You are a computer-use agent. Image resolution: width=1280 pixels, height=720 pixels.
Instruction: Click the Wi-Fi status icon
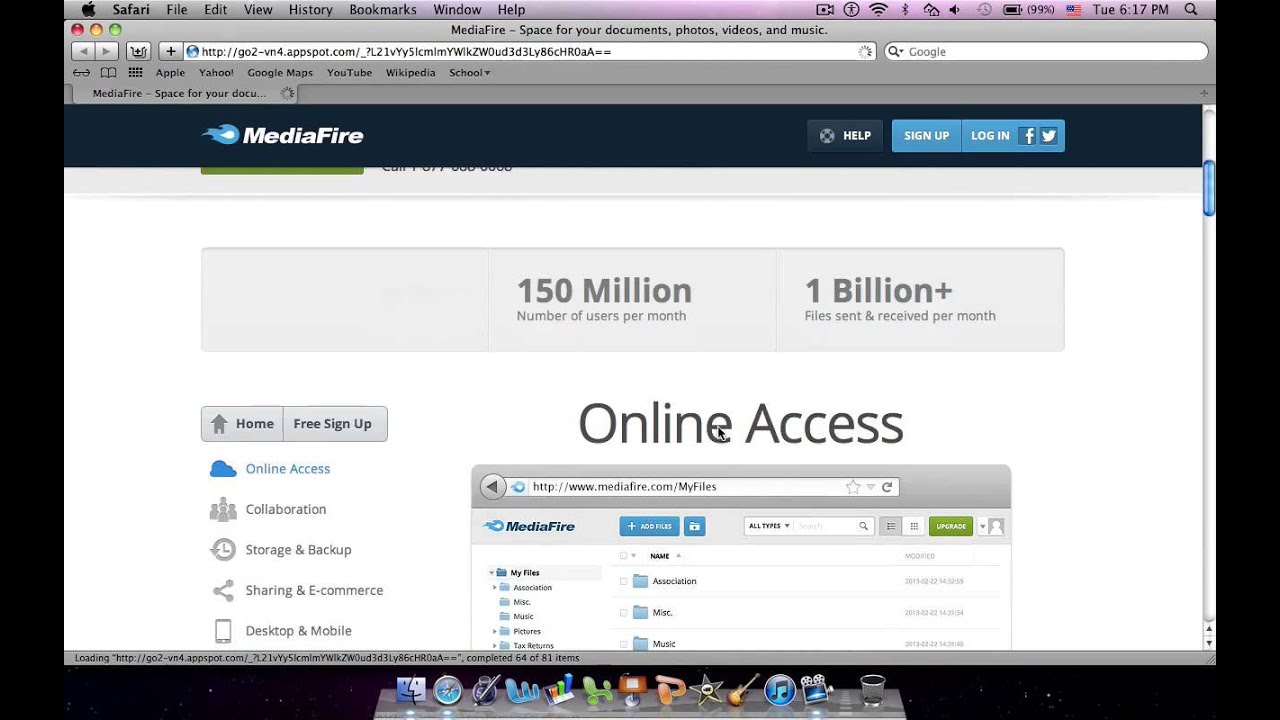pyautogui.click(x=878, y=9)
